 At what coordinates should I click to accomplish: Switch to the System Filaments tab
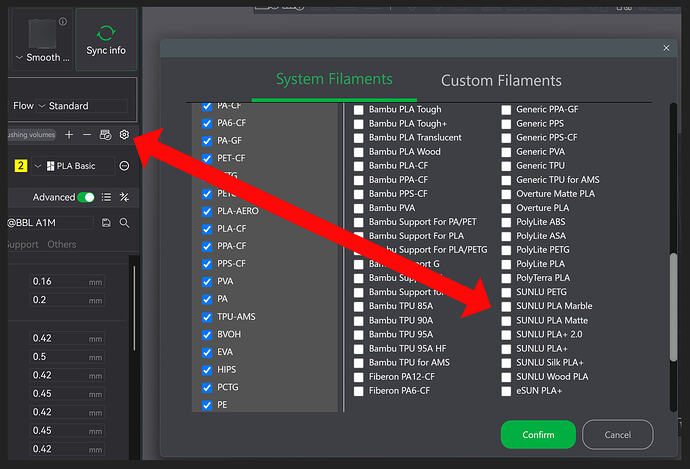(x=334, y=79)
